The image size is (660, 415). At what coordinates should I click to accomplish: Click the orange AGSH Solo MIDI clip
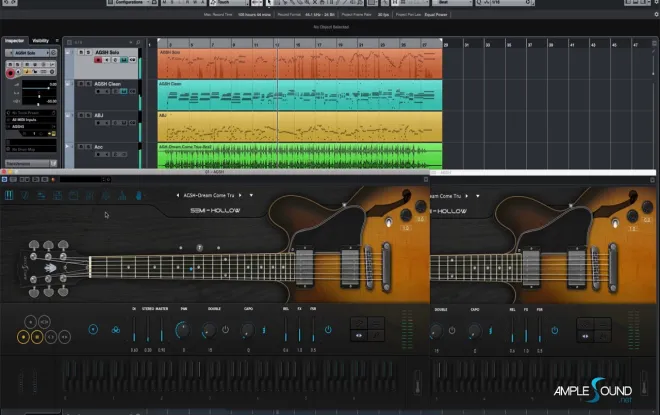(300, 64)
